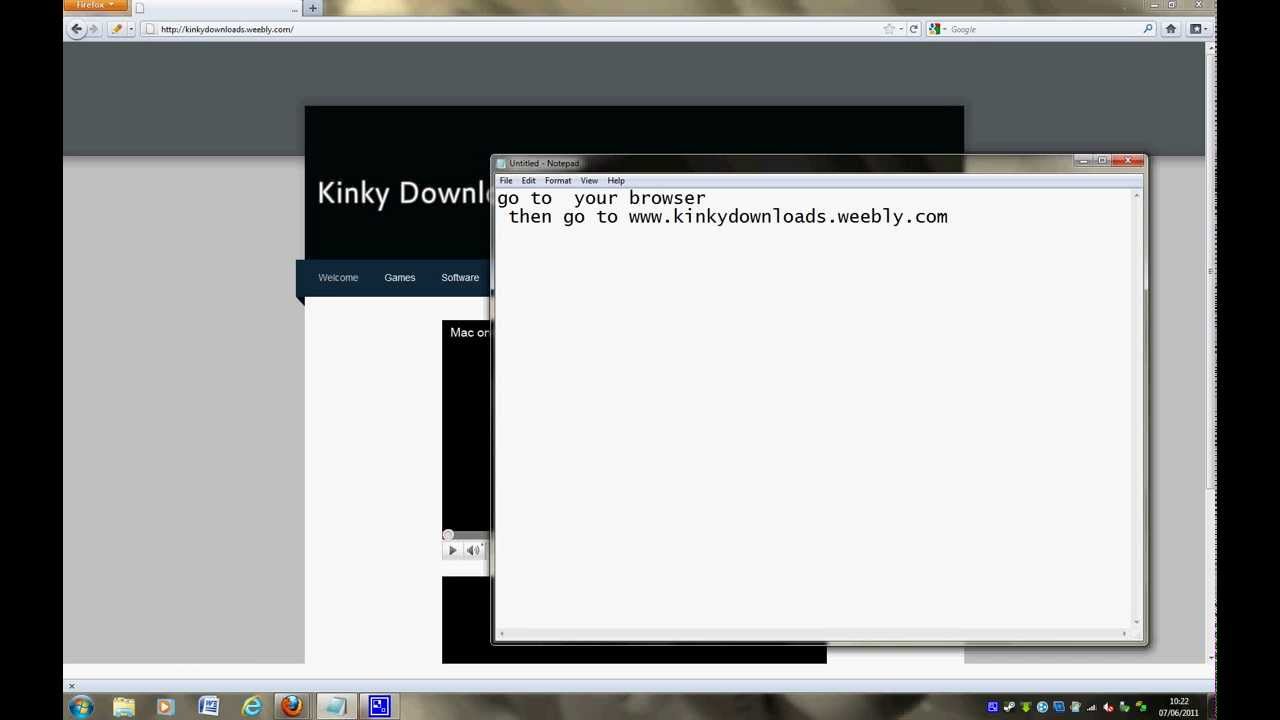Click the green download arrow tray icon
The height and width of the screenshot is (720, 1280).
(x=1025, y=707)
